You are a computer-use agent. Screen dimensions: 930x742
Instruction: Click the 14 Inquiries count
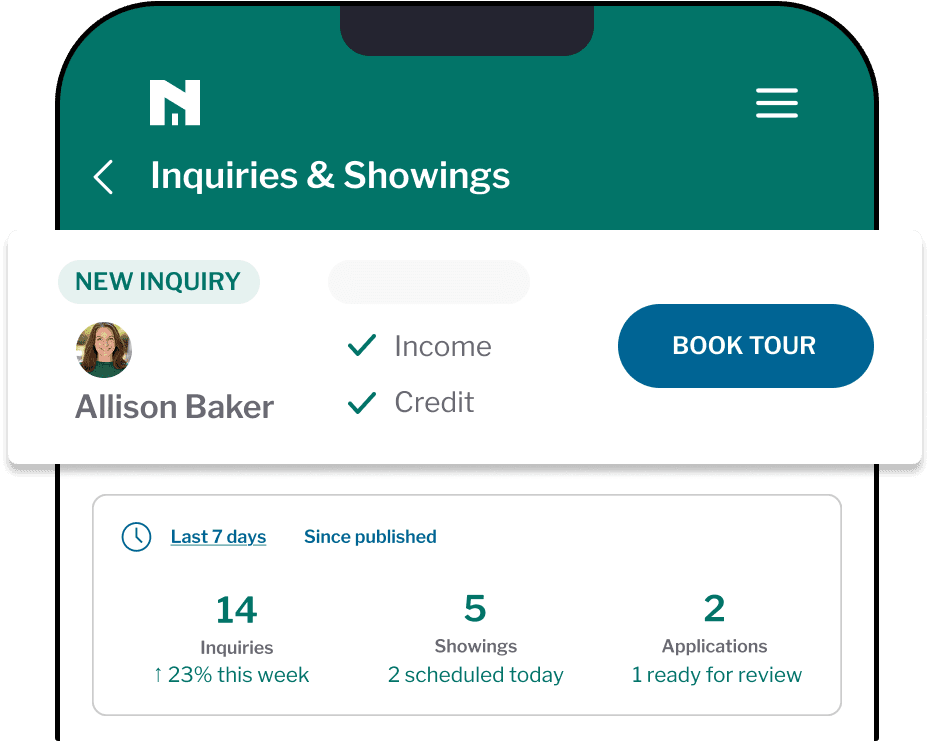coord(236,610)
